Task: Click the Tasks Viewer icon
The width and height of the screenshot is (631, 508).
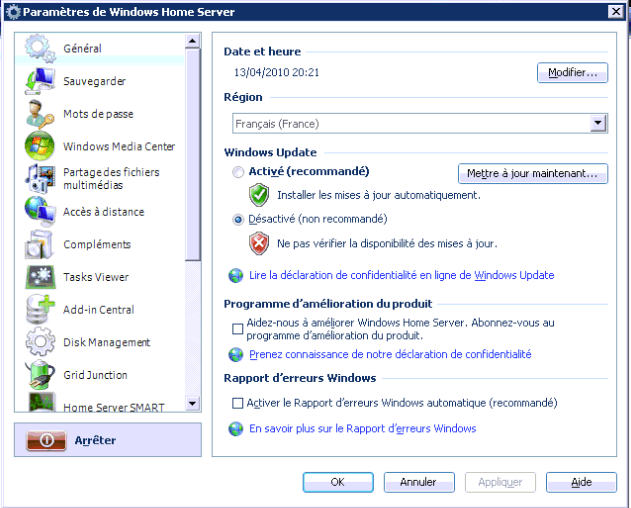Action: click(x=40, y=277)
